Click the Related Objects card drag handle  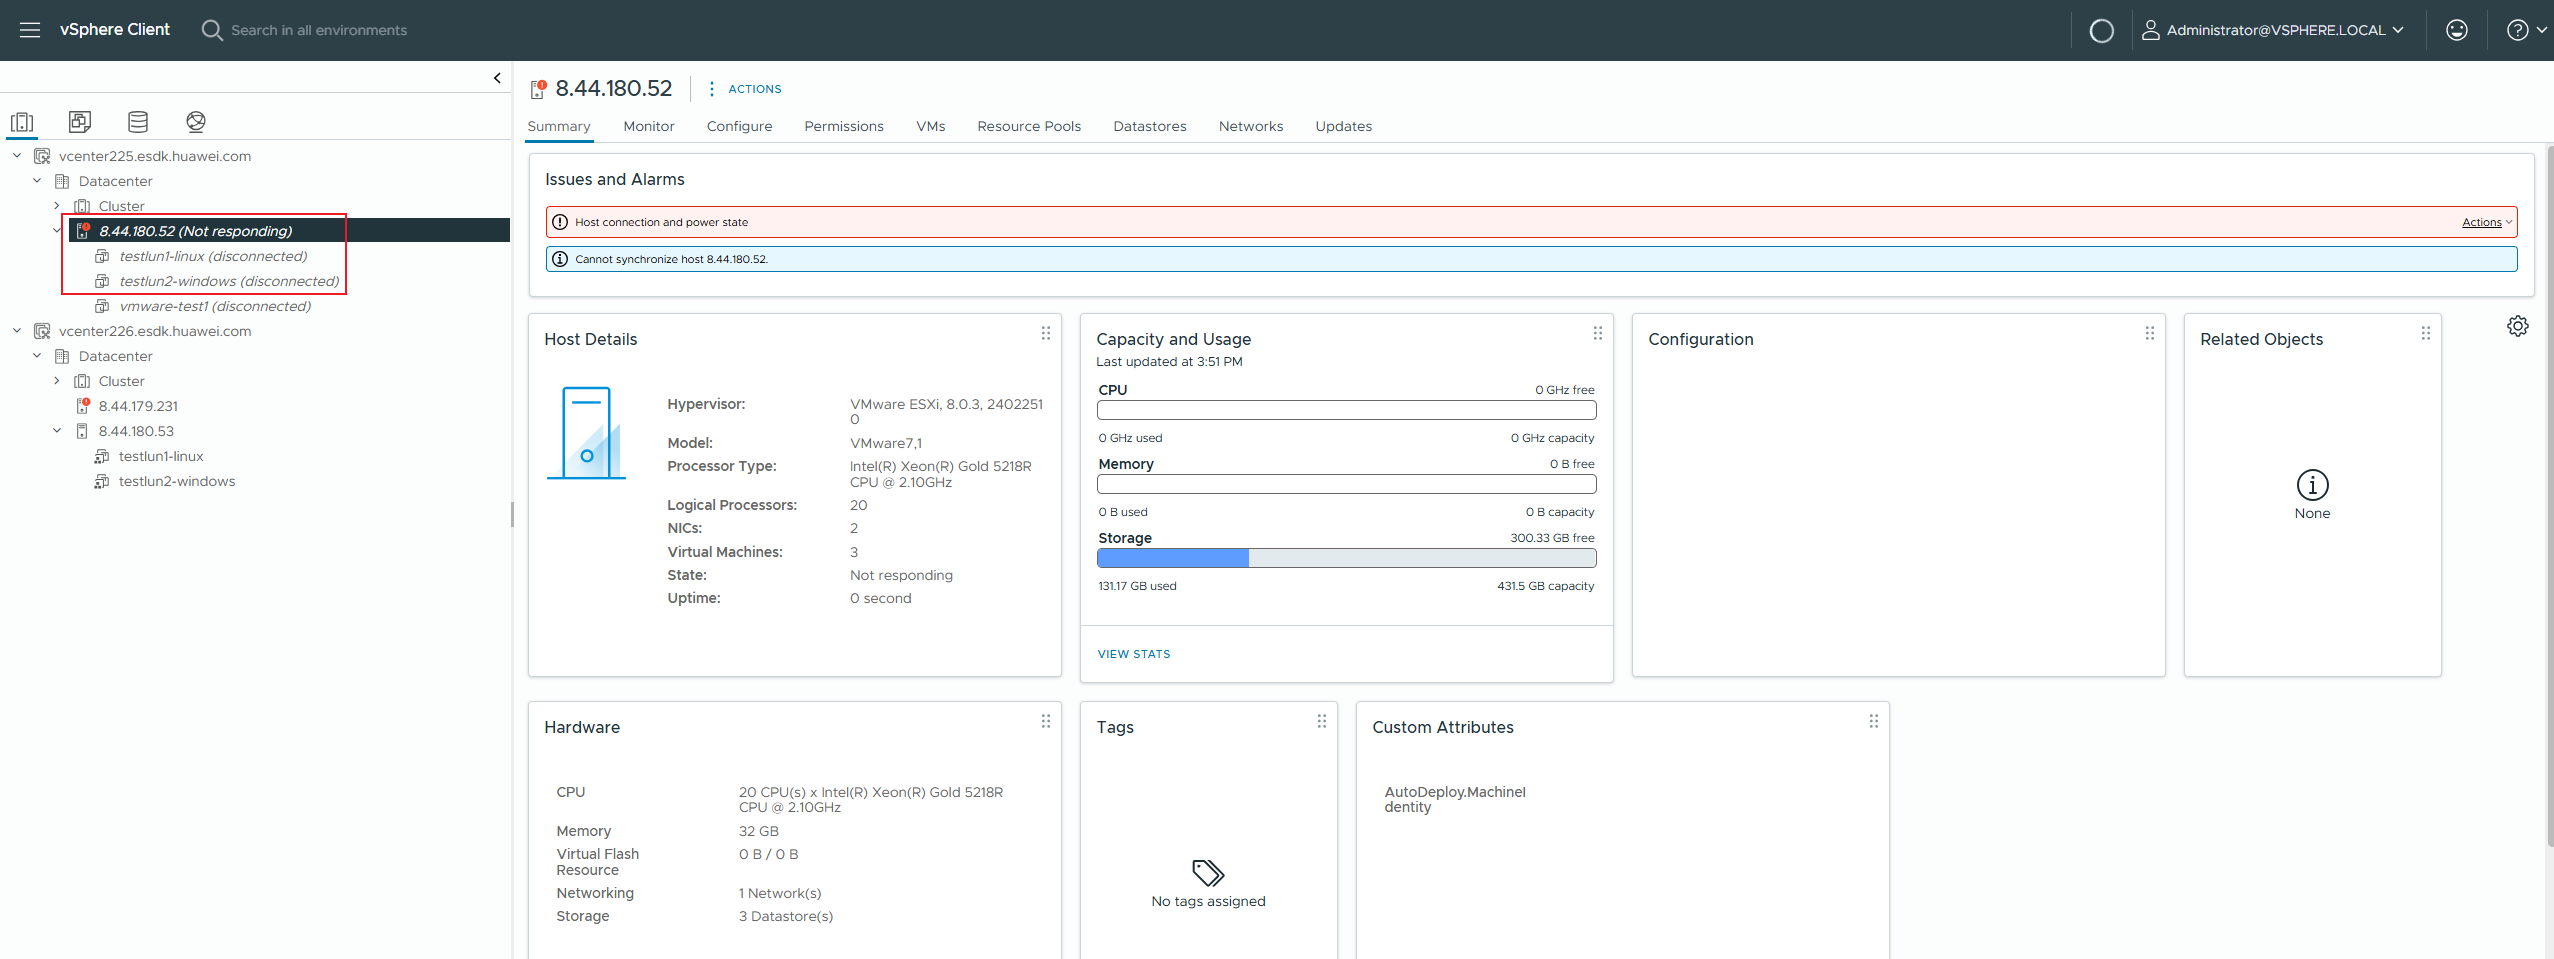point(2426,333)
